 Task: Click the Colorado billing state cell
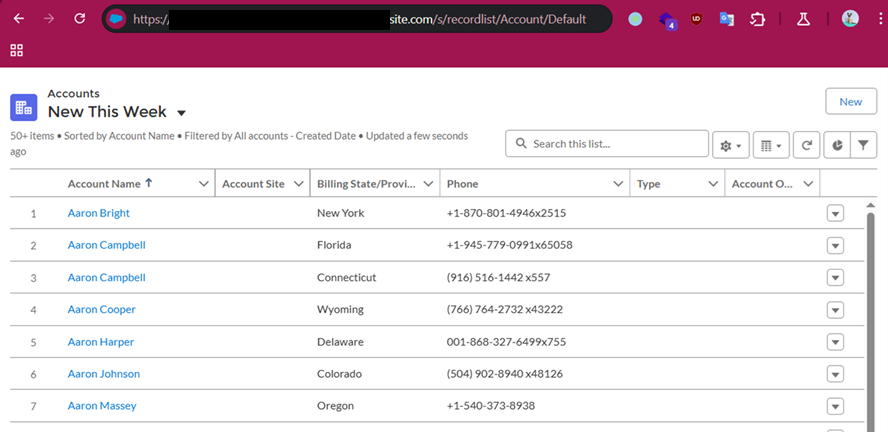[339, 374]
